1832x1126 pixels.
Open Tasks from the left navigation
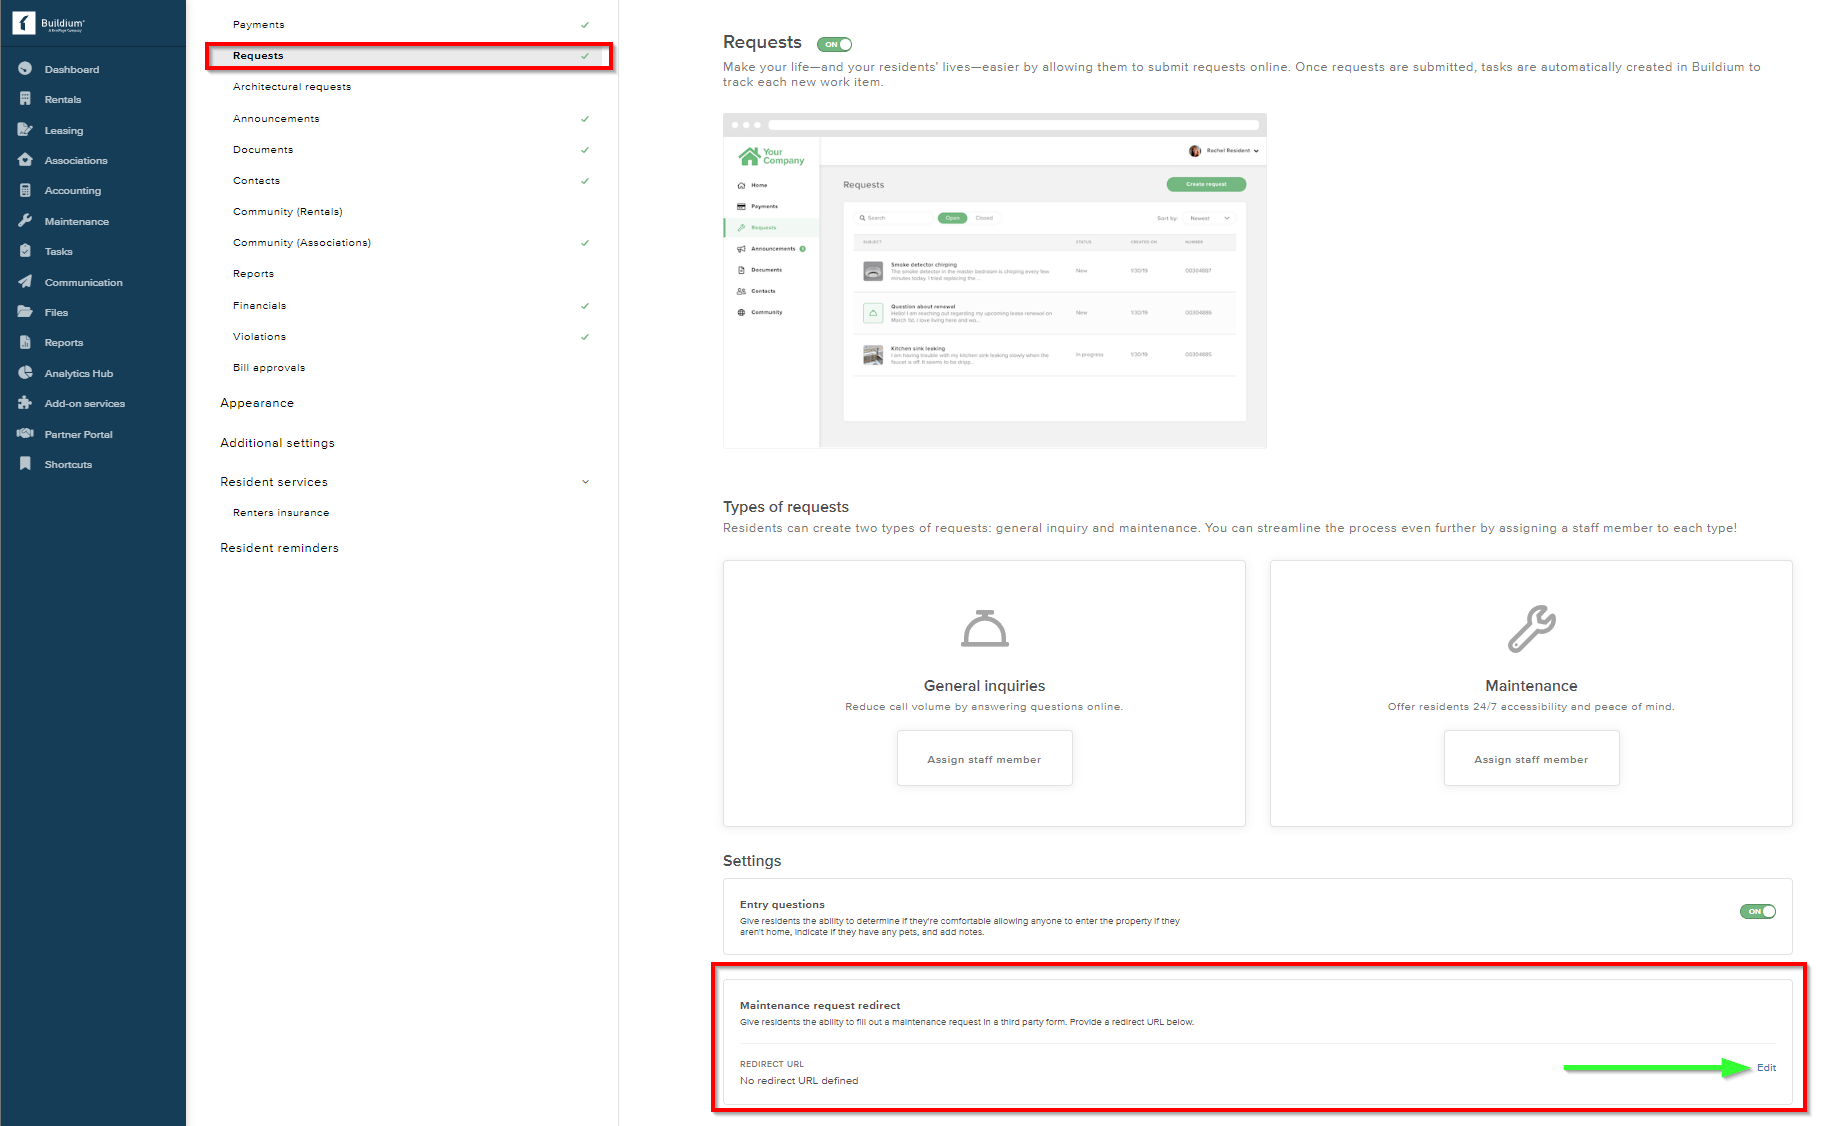coord(56,251)
